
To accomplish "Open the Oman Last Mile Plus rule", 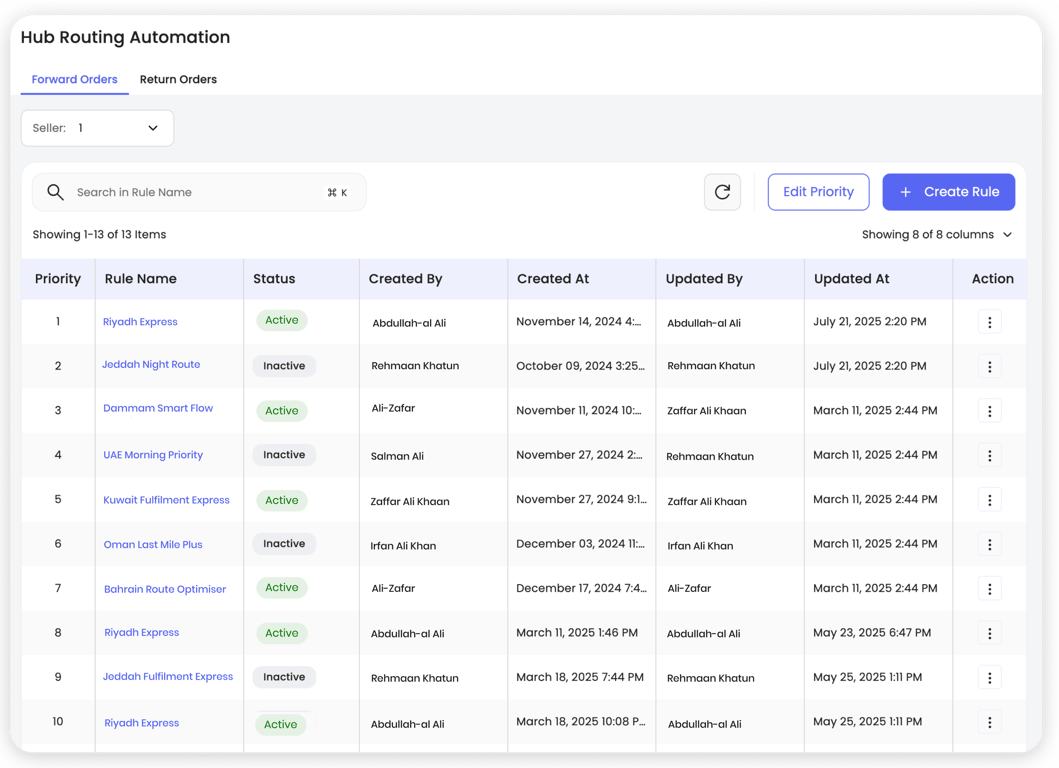I will (153, 544).
